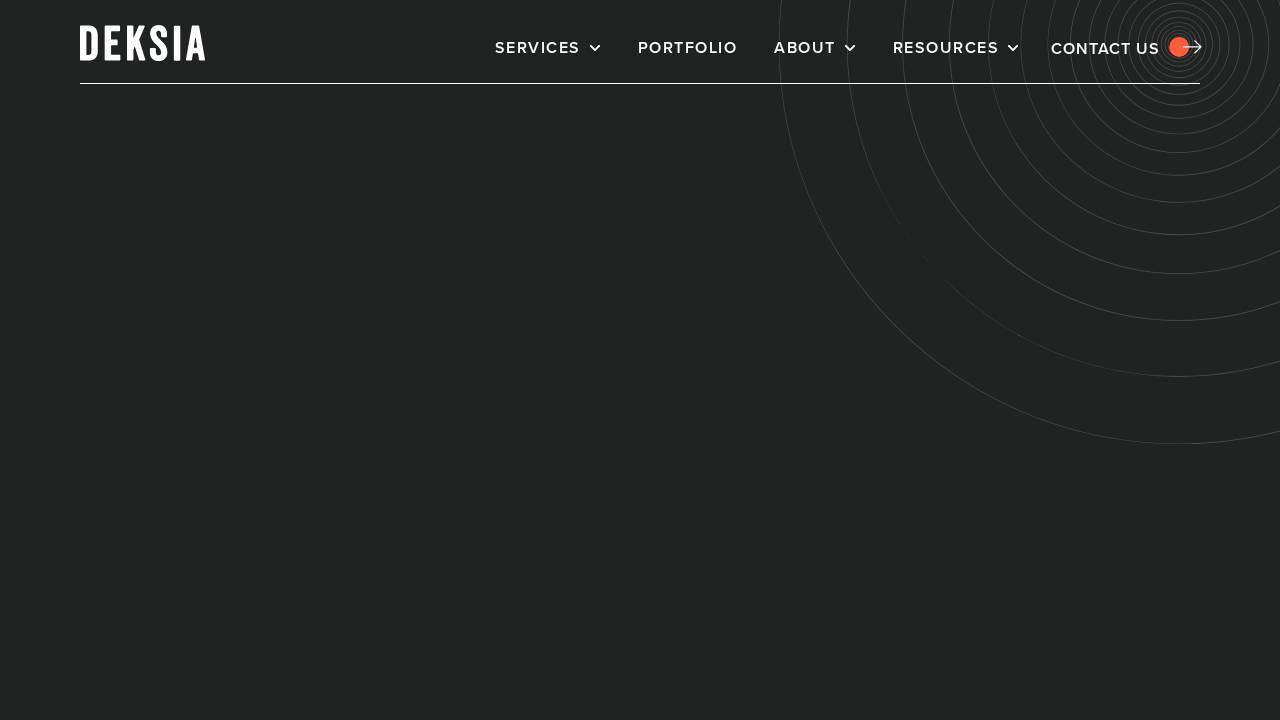Click the chevron icon beside RESOURCES
The image size is (1280, 720).
point(1013,48)
